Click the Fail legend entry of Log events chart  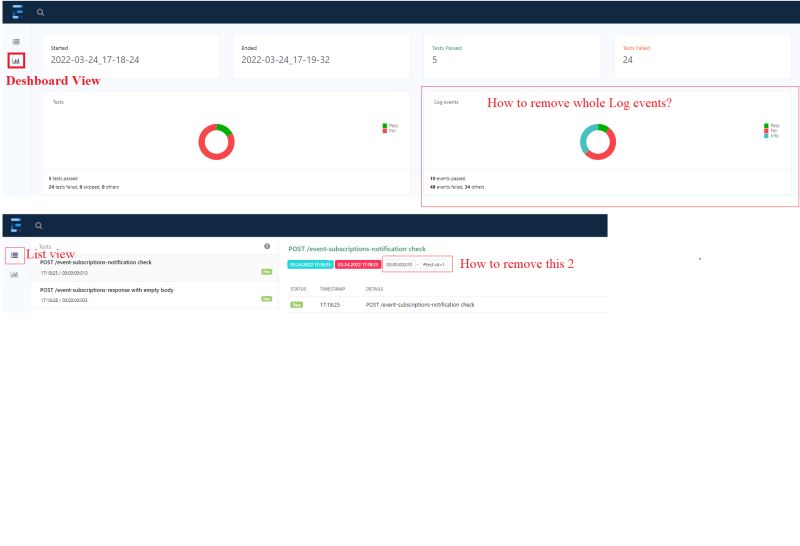(x=770, y=131)
